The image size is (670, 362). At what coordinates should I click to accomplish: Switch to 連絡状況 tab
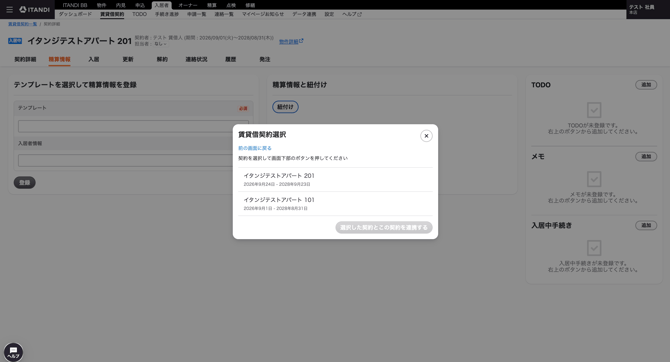point(196,59)
